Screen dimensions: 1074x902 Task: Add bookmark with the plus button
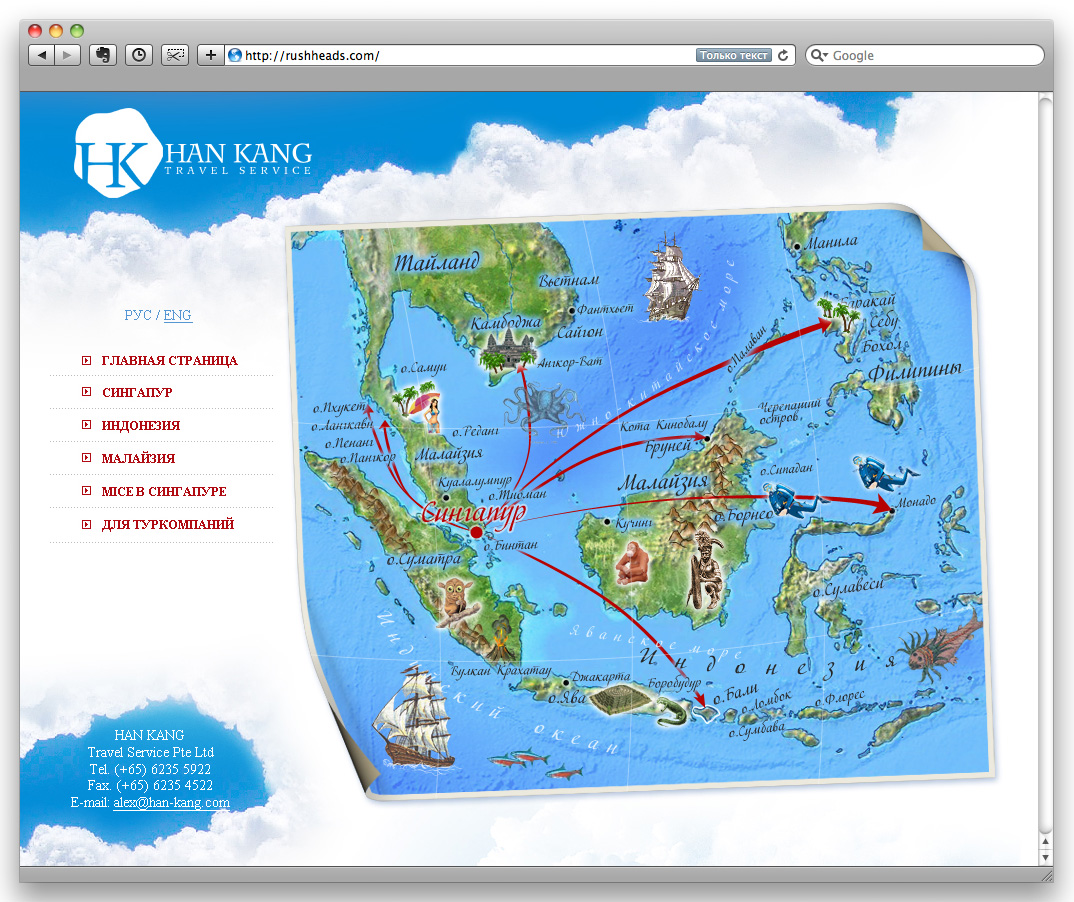210,55
